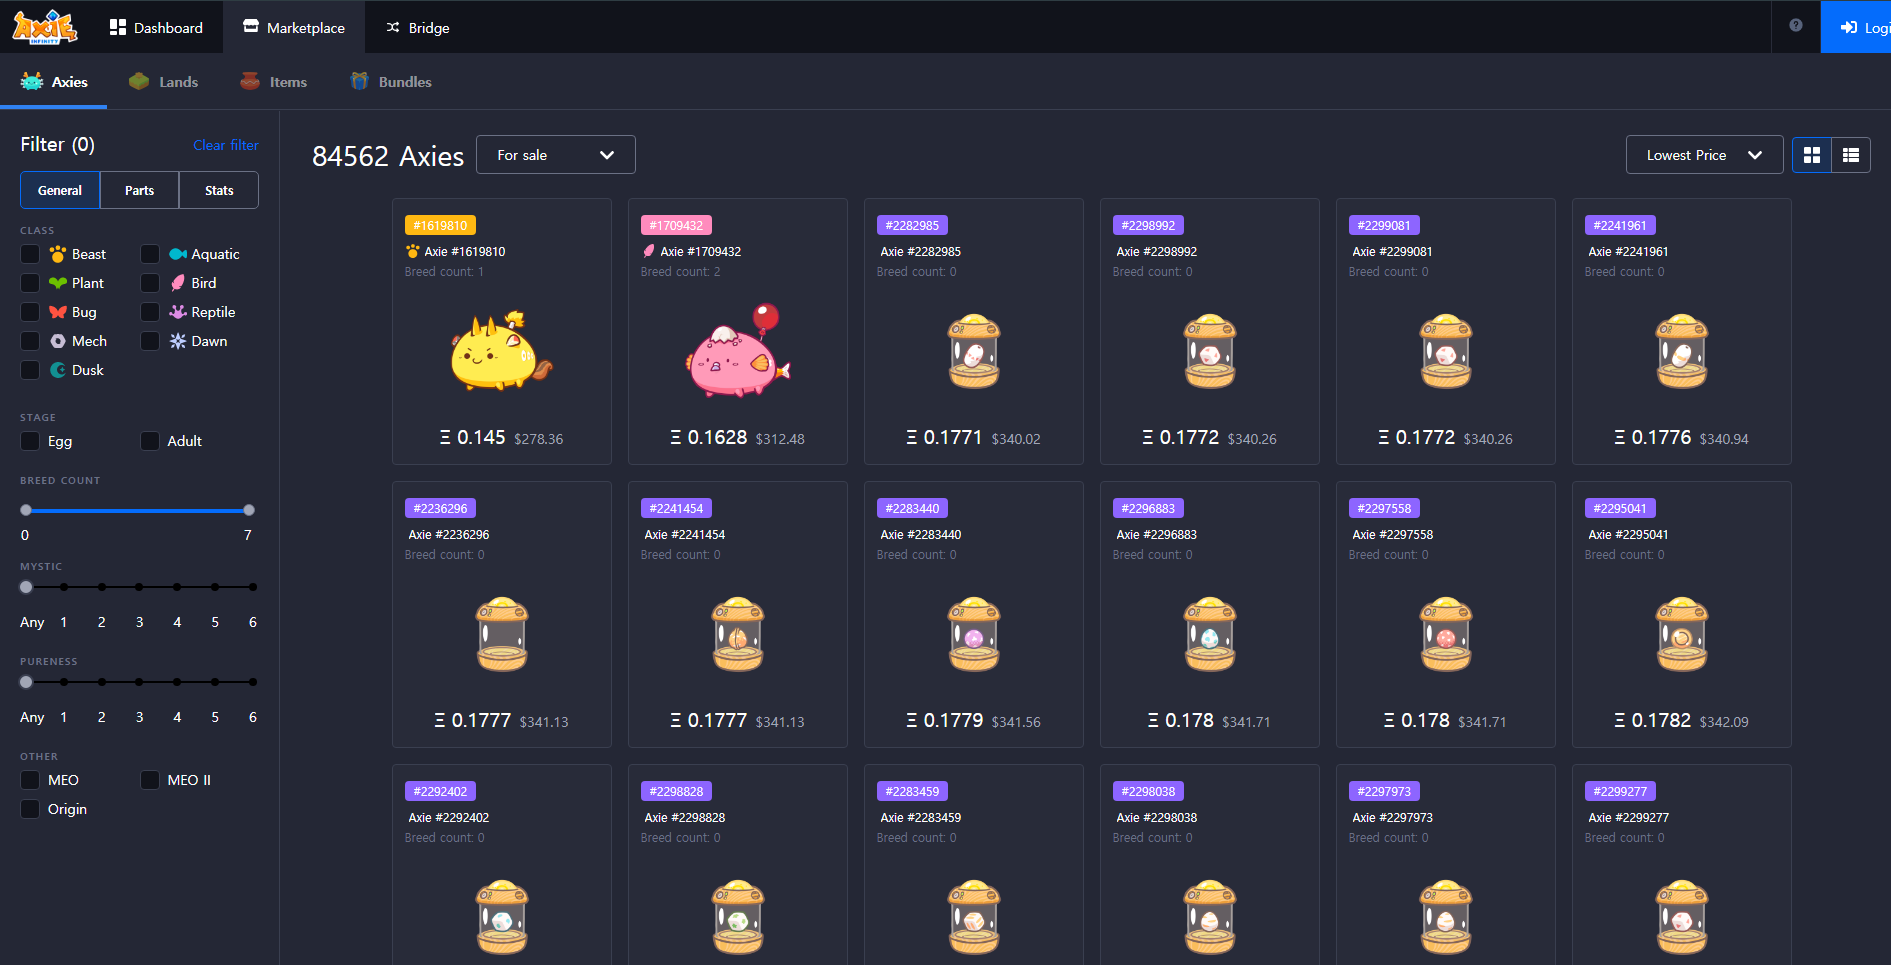
Task: Switch to list view layout
Action: pos(1851,155)
